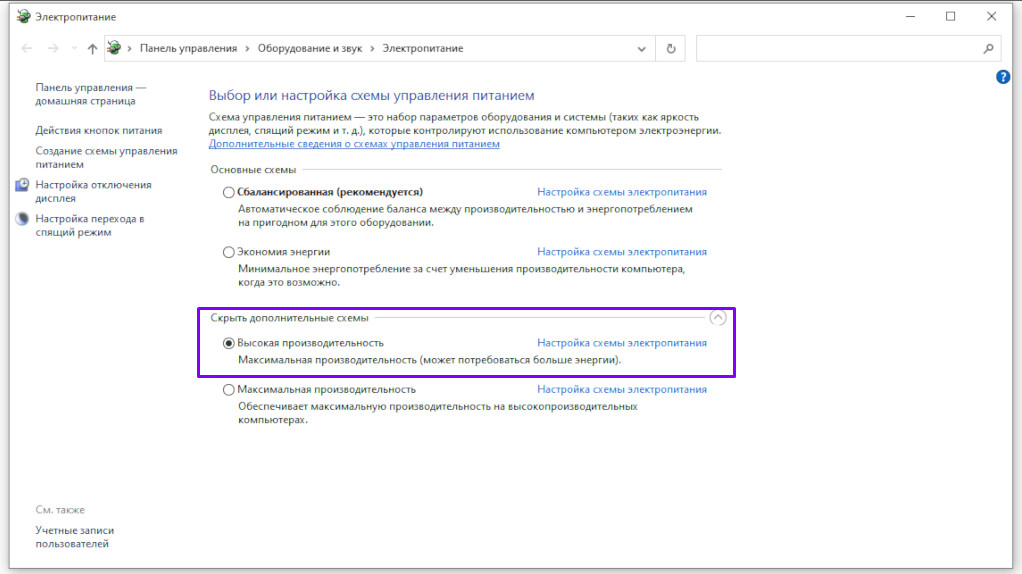Click the Back navigation arrow
This screenshot has height=574, width=1022.
(27, 49)
